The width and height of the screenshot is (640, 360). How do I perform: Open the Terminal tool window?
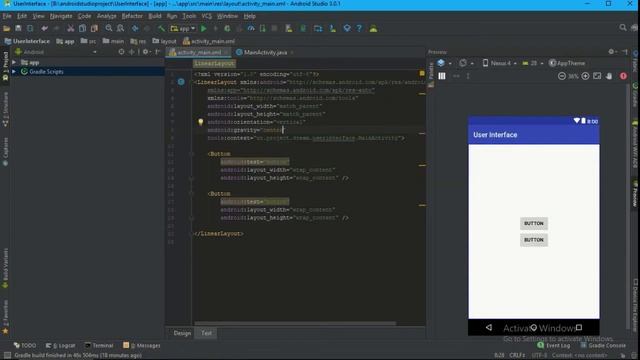point(99,345)
